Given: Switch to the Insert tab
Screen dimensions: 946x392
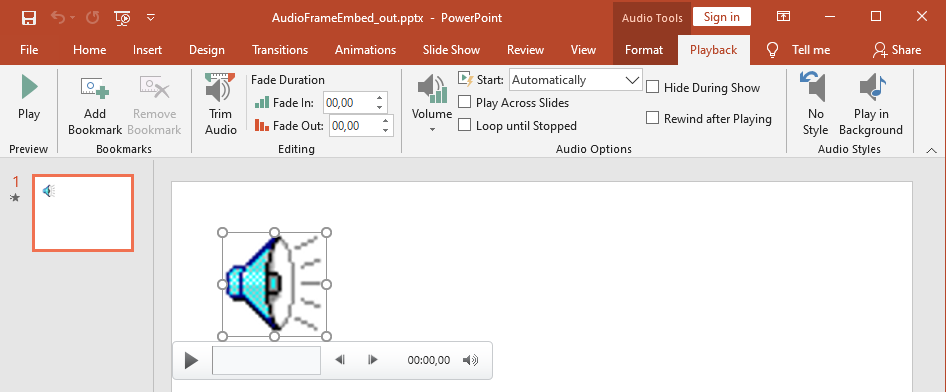Looking at the screenshot, I should click(x=147, y=50).
